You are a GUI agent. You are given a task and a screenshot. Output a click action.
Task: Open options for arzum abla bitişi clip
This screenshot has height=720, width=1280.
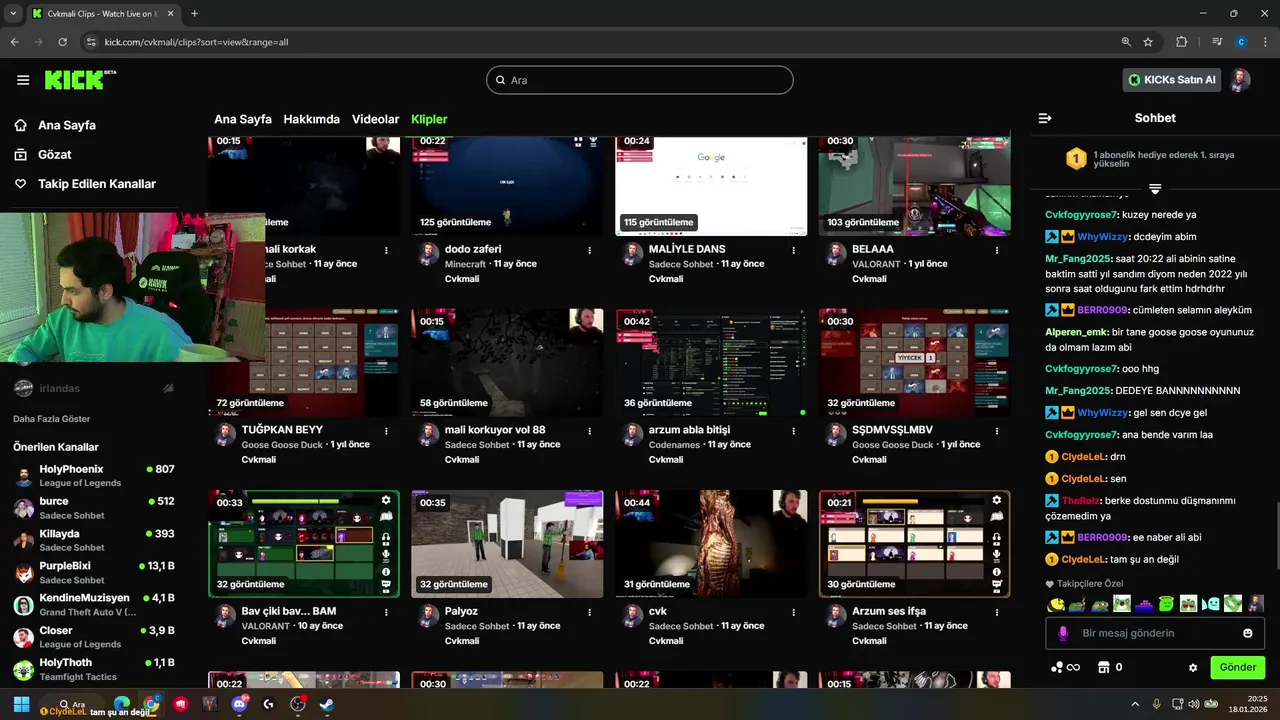(794, 431)
